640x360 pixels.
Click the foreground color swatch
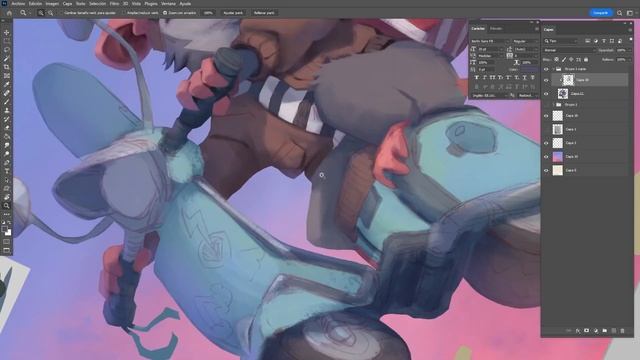pos(4,229)
